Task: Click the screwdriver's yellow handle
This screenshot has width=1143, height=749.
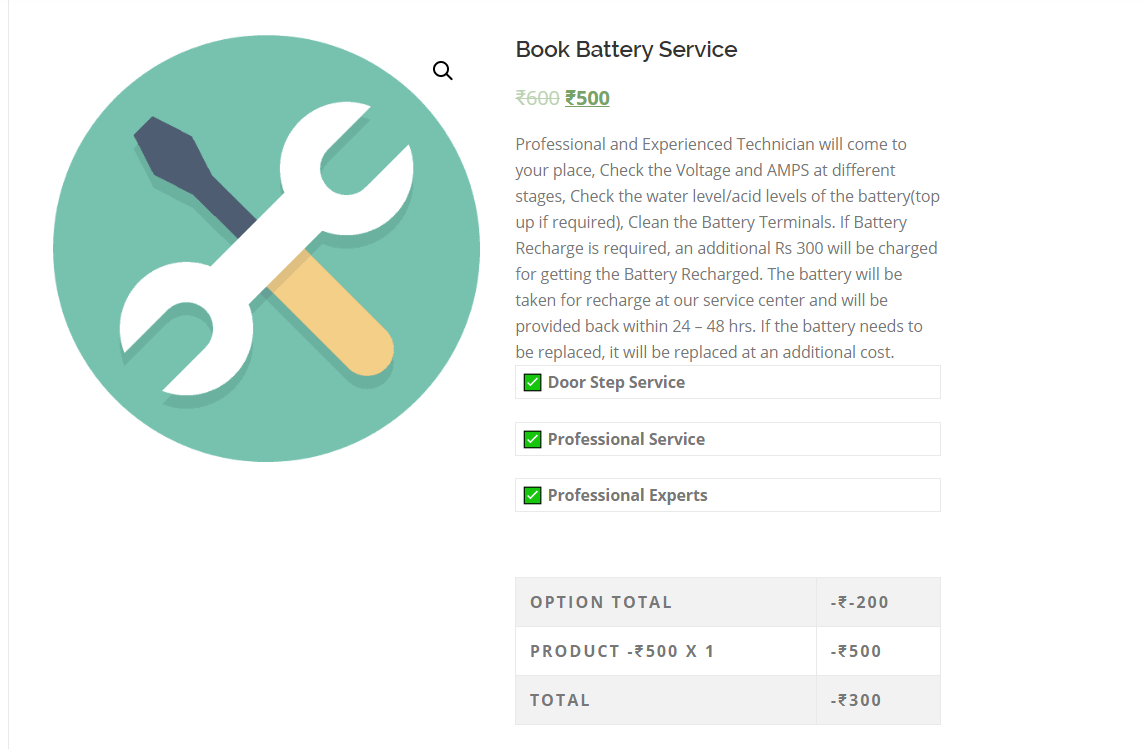Action: 332,312
